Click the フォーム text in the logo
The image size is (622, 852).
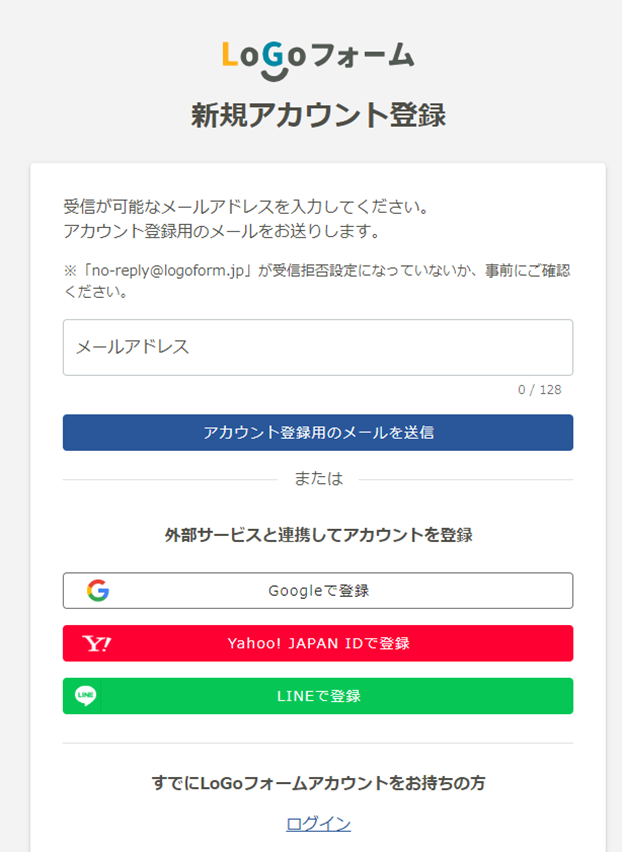click(363, 56)
